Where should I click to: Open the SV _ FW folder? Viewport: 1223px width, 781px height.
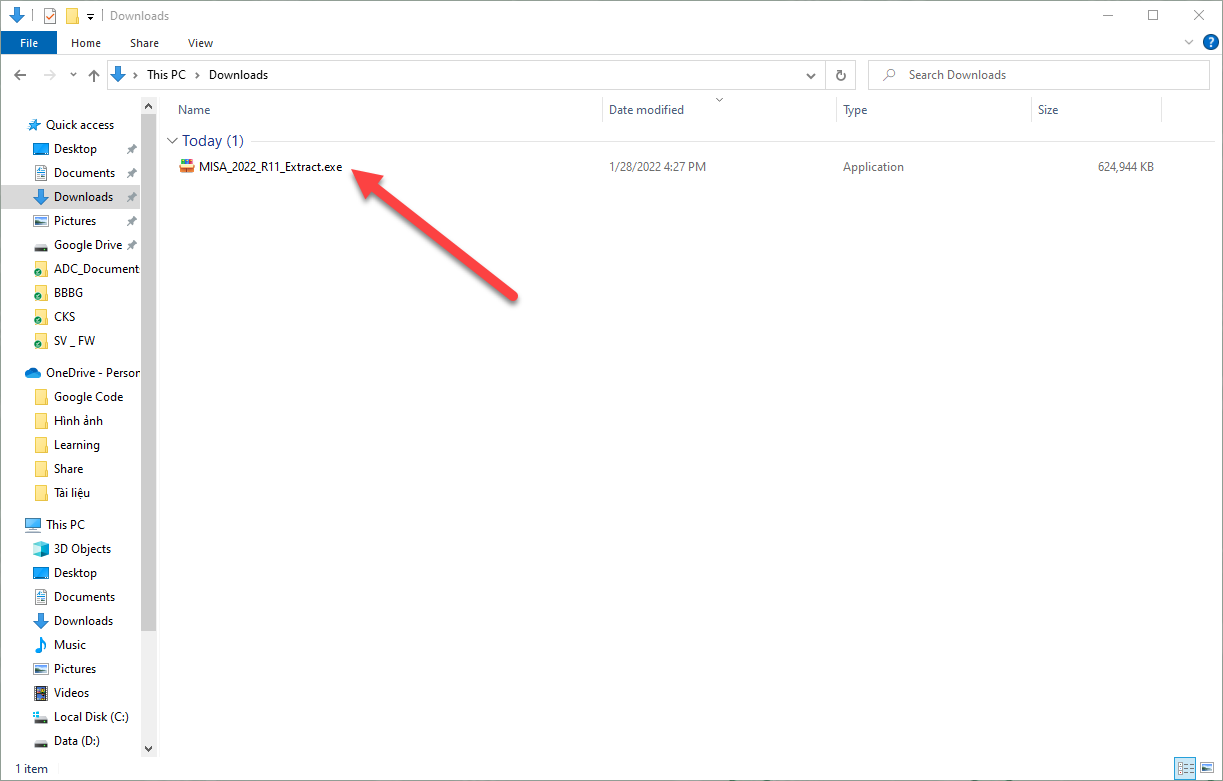tap(75, 341)
